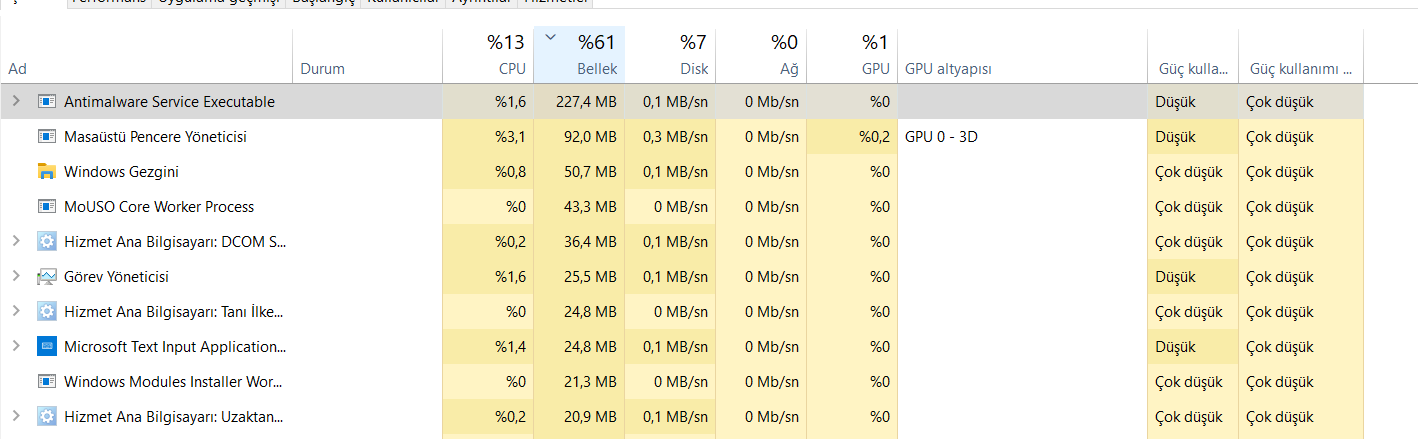Click the 0,3 MB/sn disk value
Image resolution: width=1418 pixels, height=439 pixels.
pos(675,137)
